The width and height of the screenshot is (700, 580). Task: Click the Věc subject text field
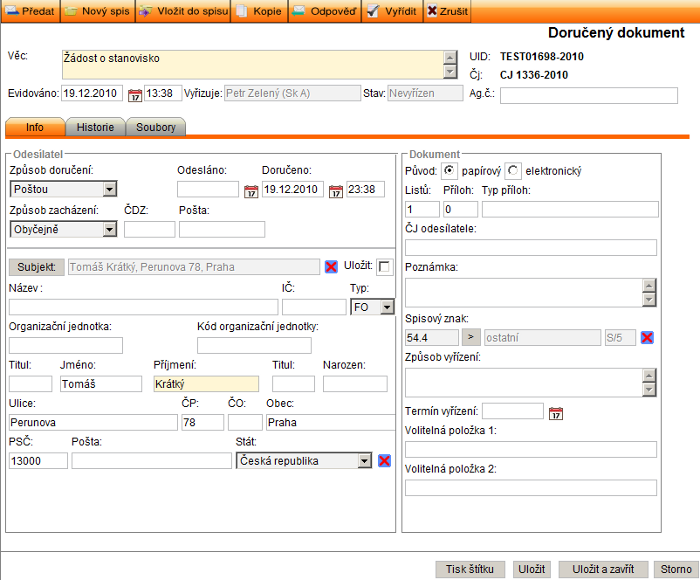coord(253,65)
